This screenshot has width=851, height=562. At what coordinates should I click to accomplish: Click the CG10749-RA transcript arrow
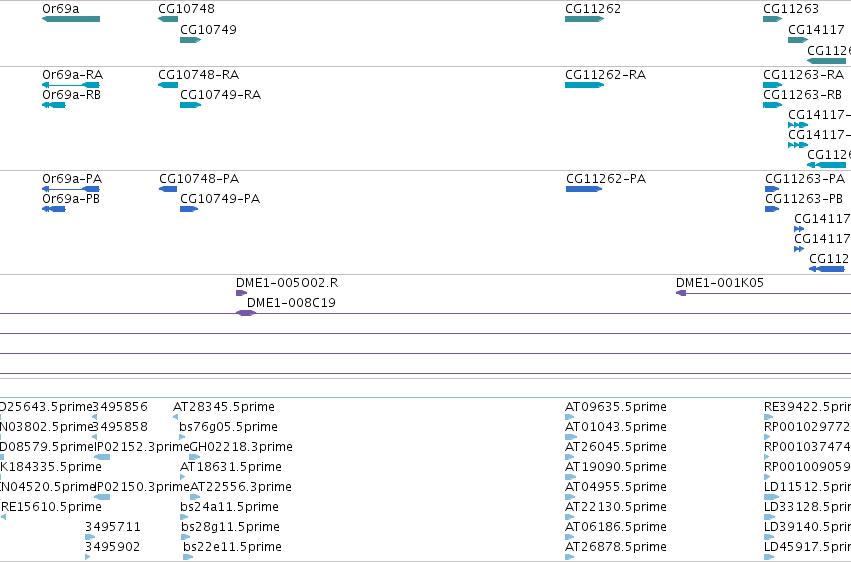coord(190,105)
